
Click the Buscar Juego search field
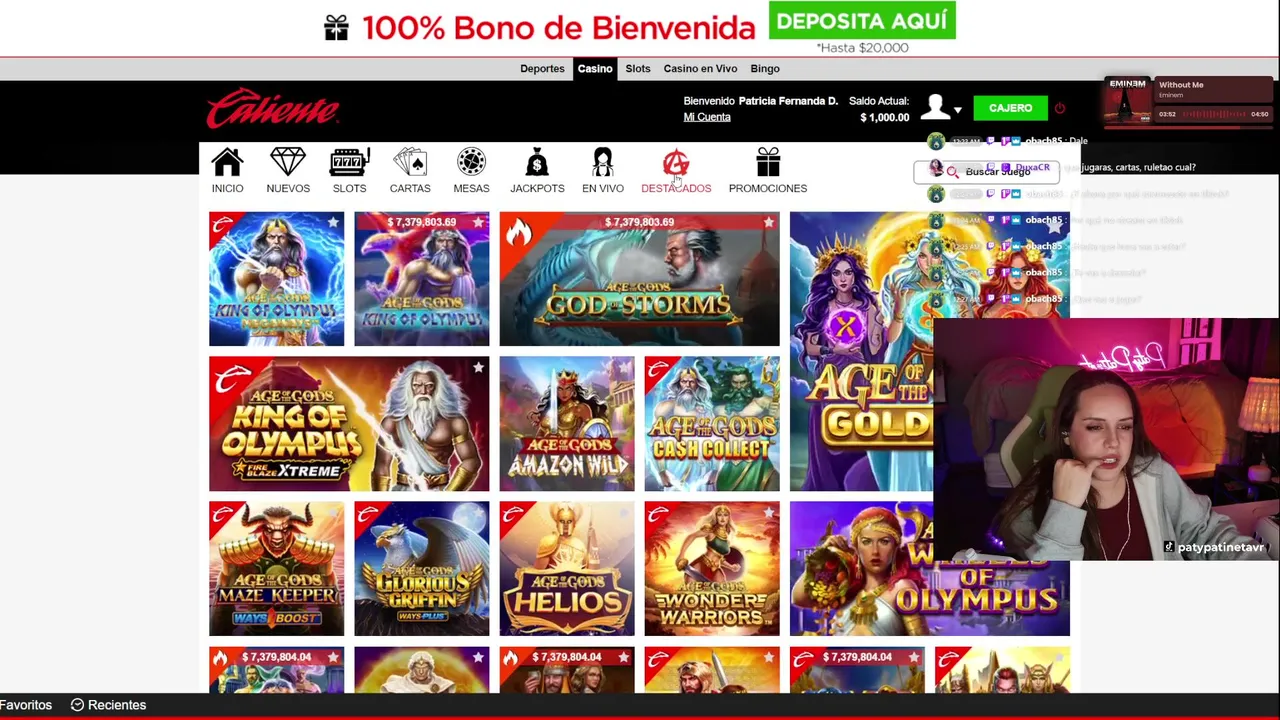click(986, 172)
